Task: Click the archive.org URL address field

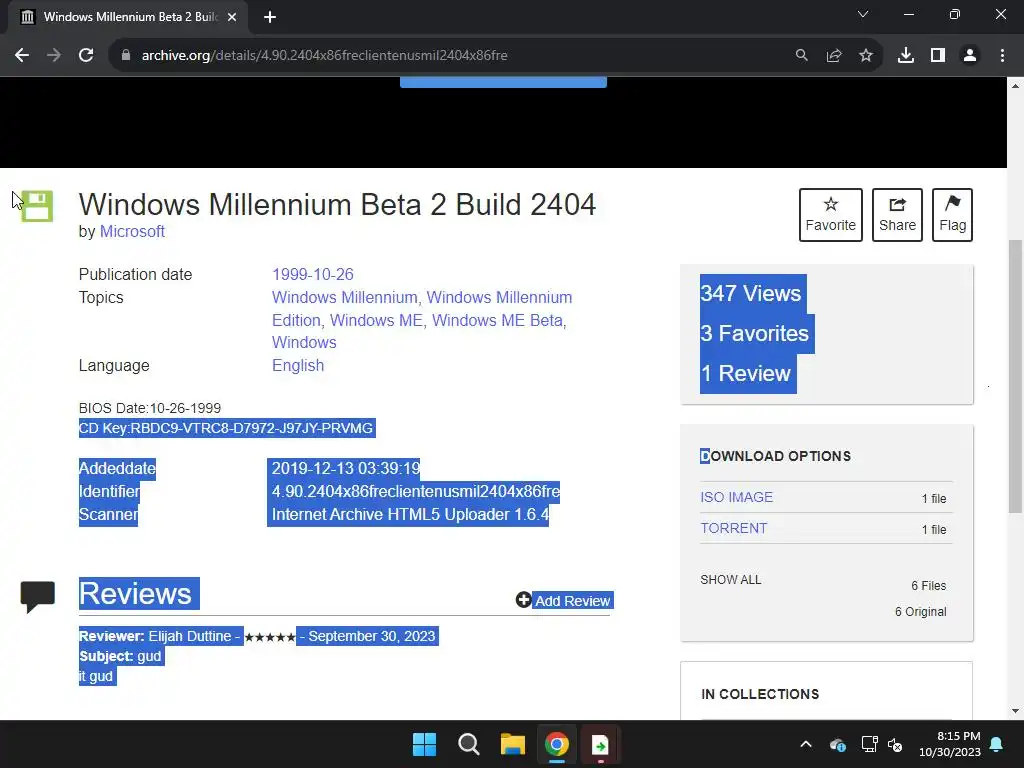Action: click(451, 56)
